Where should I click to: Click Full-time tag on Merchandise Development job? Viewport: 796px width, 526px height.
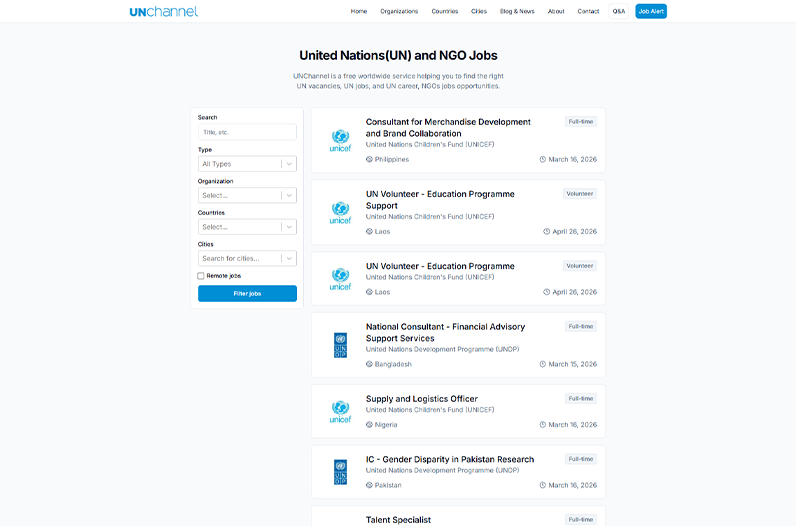(581, 121)
